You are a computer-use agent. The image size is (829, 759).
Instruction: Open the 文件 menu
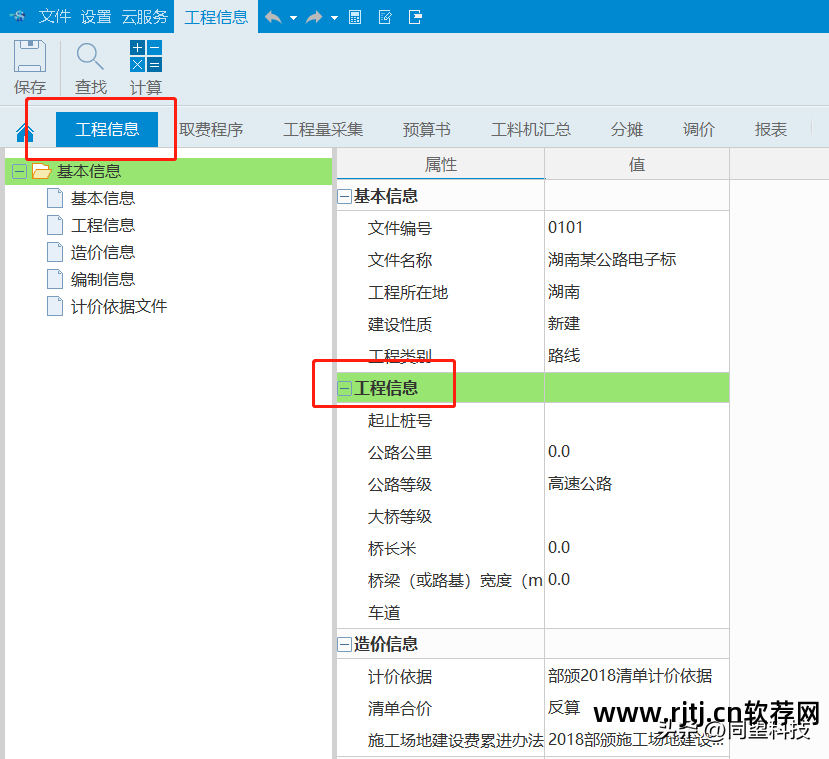click(x=55, y=17)
